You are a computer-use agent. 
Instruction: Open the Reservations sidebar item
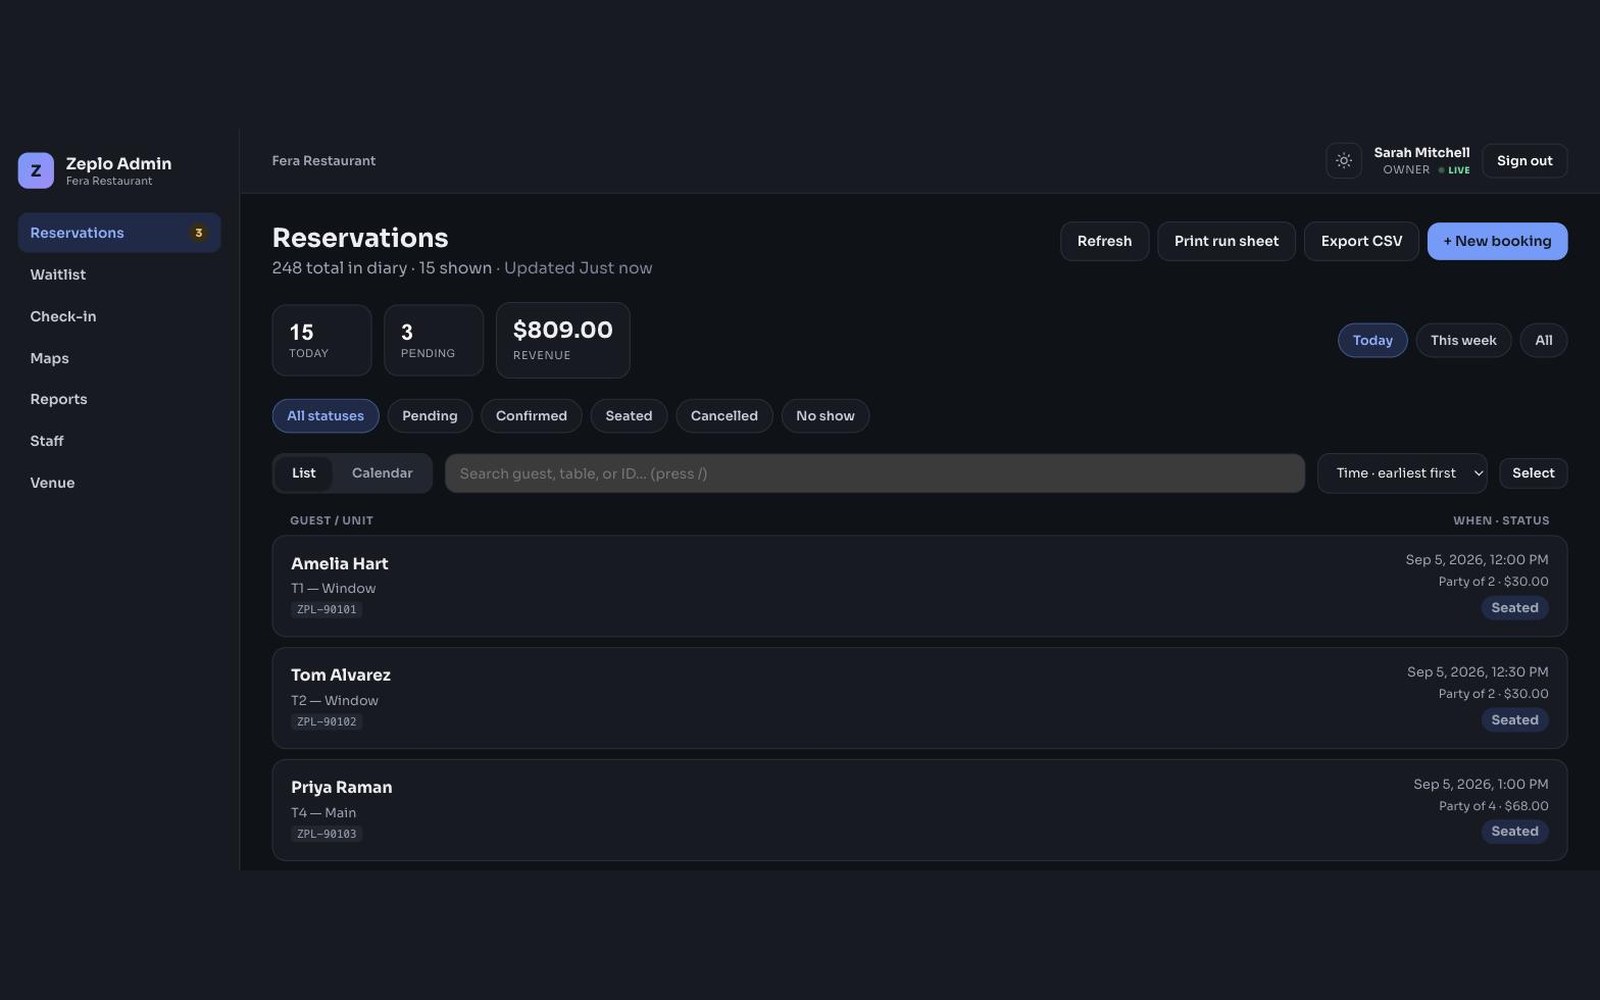click(119, 233)
